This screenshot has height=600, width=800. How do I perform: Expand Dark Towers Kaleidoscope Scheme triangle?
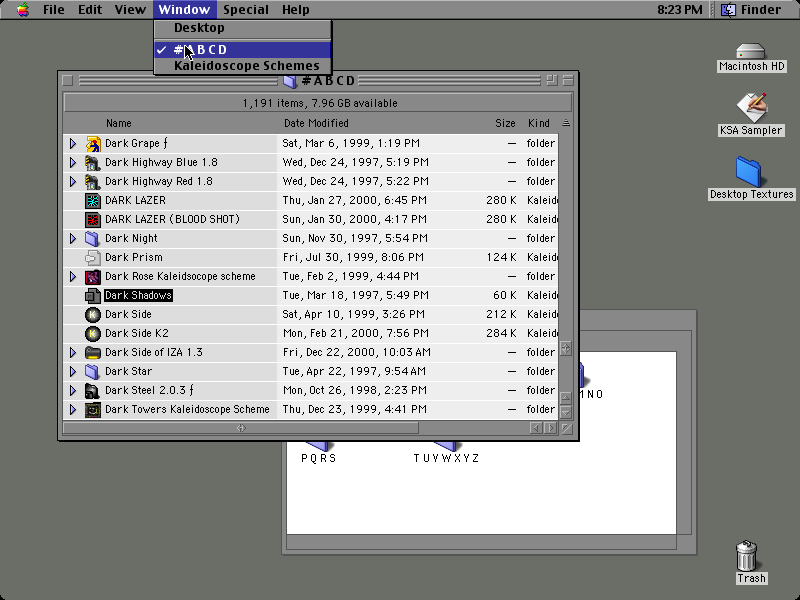coord(72,409)
